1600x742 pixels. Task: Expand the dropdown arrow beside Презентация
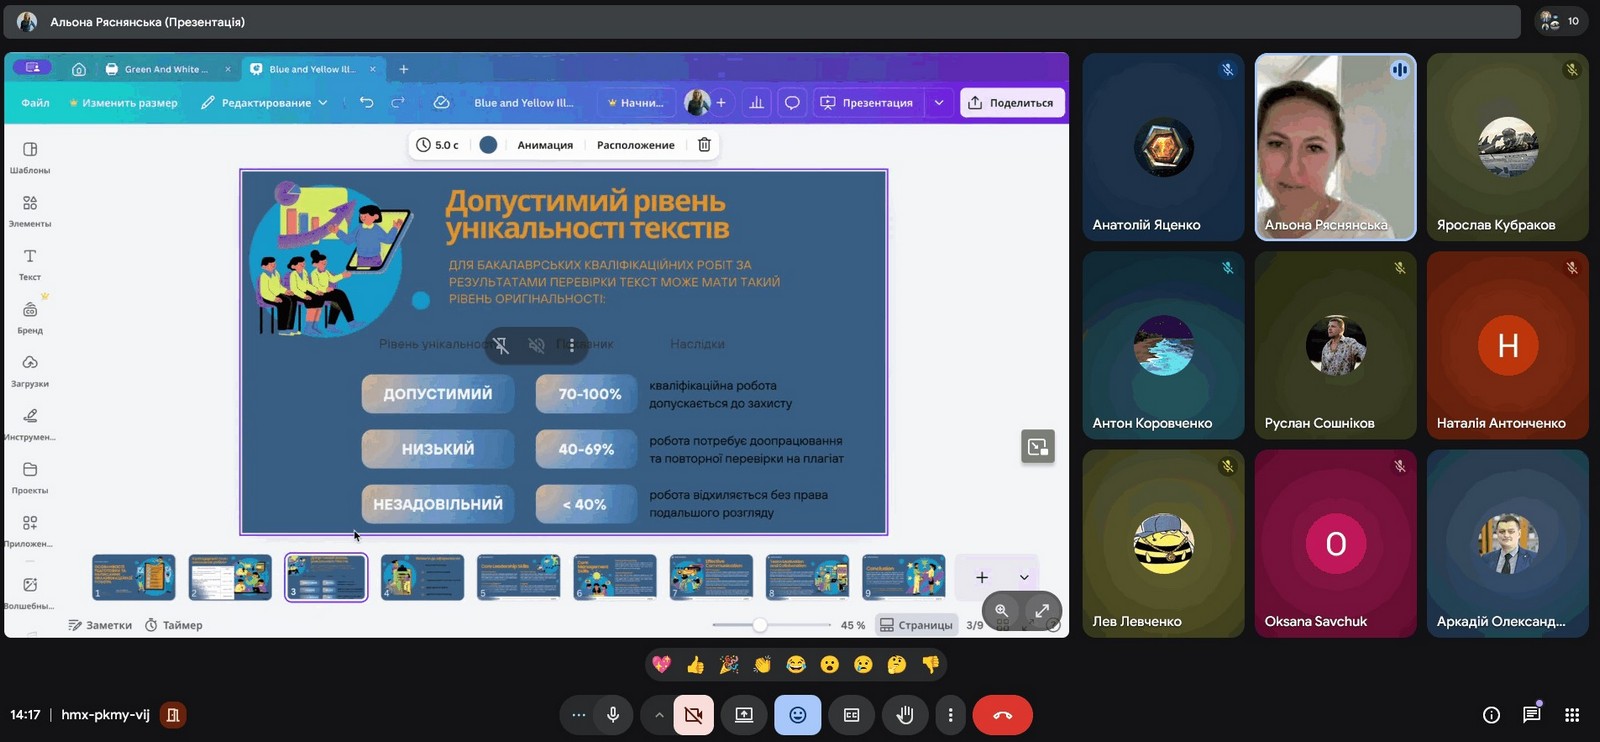coord(939,103)
